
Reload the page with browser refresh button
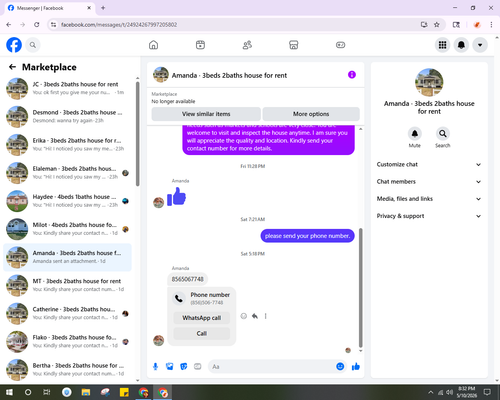[x=37, y=24]
